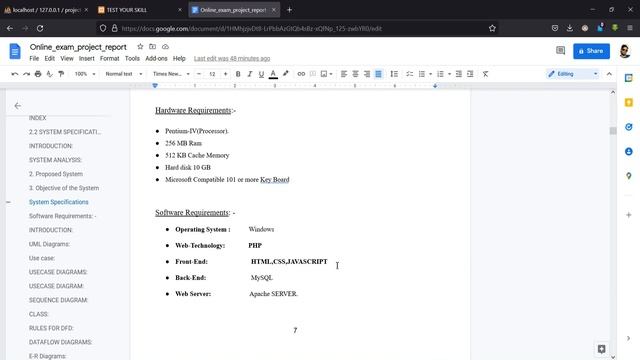Click the Undo icon in toolbar

[15, 74]
